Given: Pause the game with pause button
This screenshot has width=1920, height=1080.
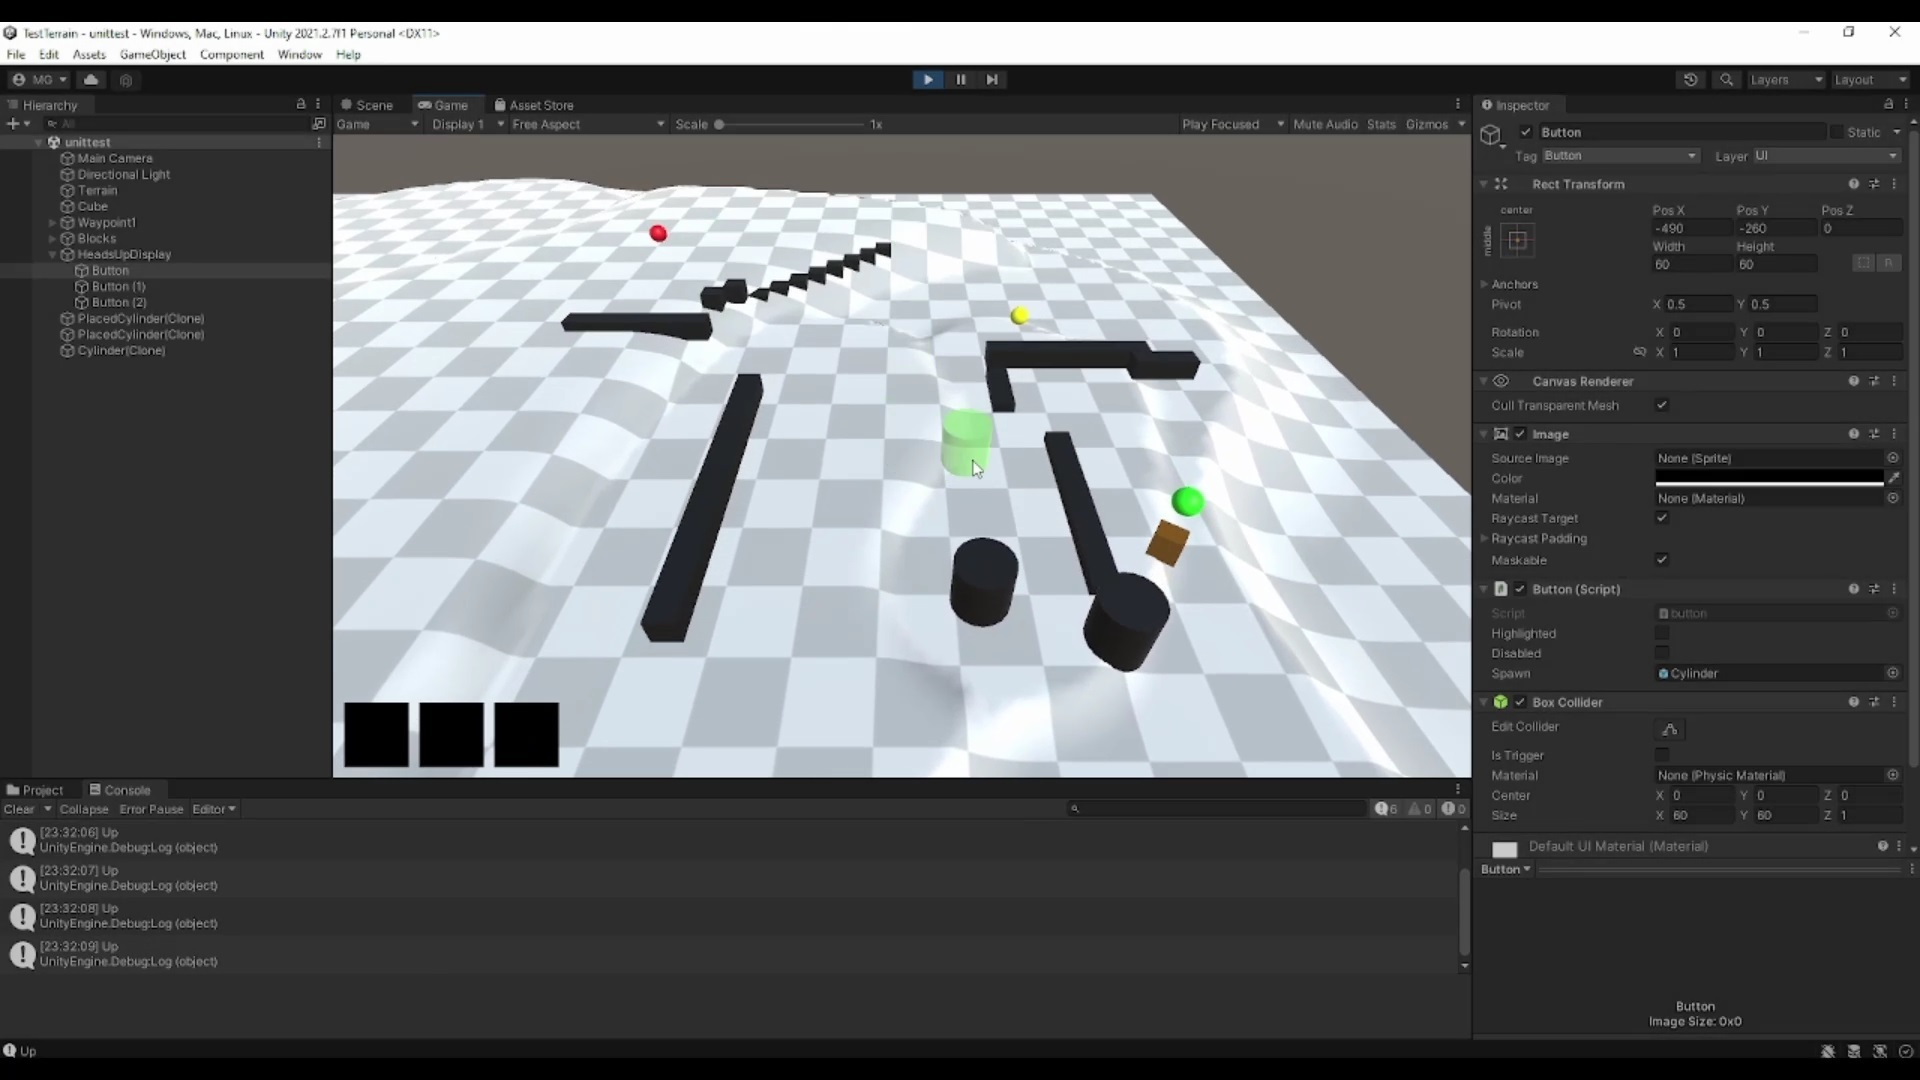Looking at the screenshot, I should click(960, 79).
